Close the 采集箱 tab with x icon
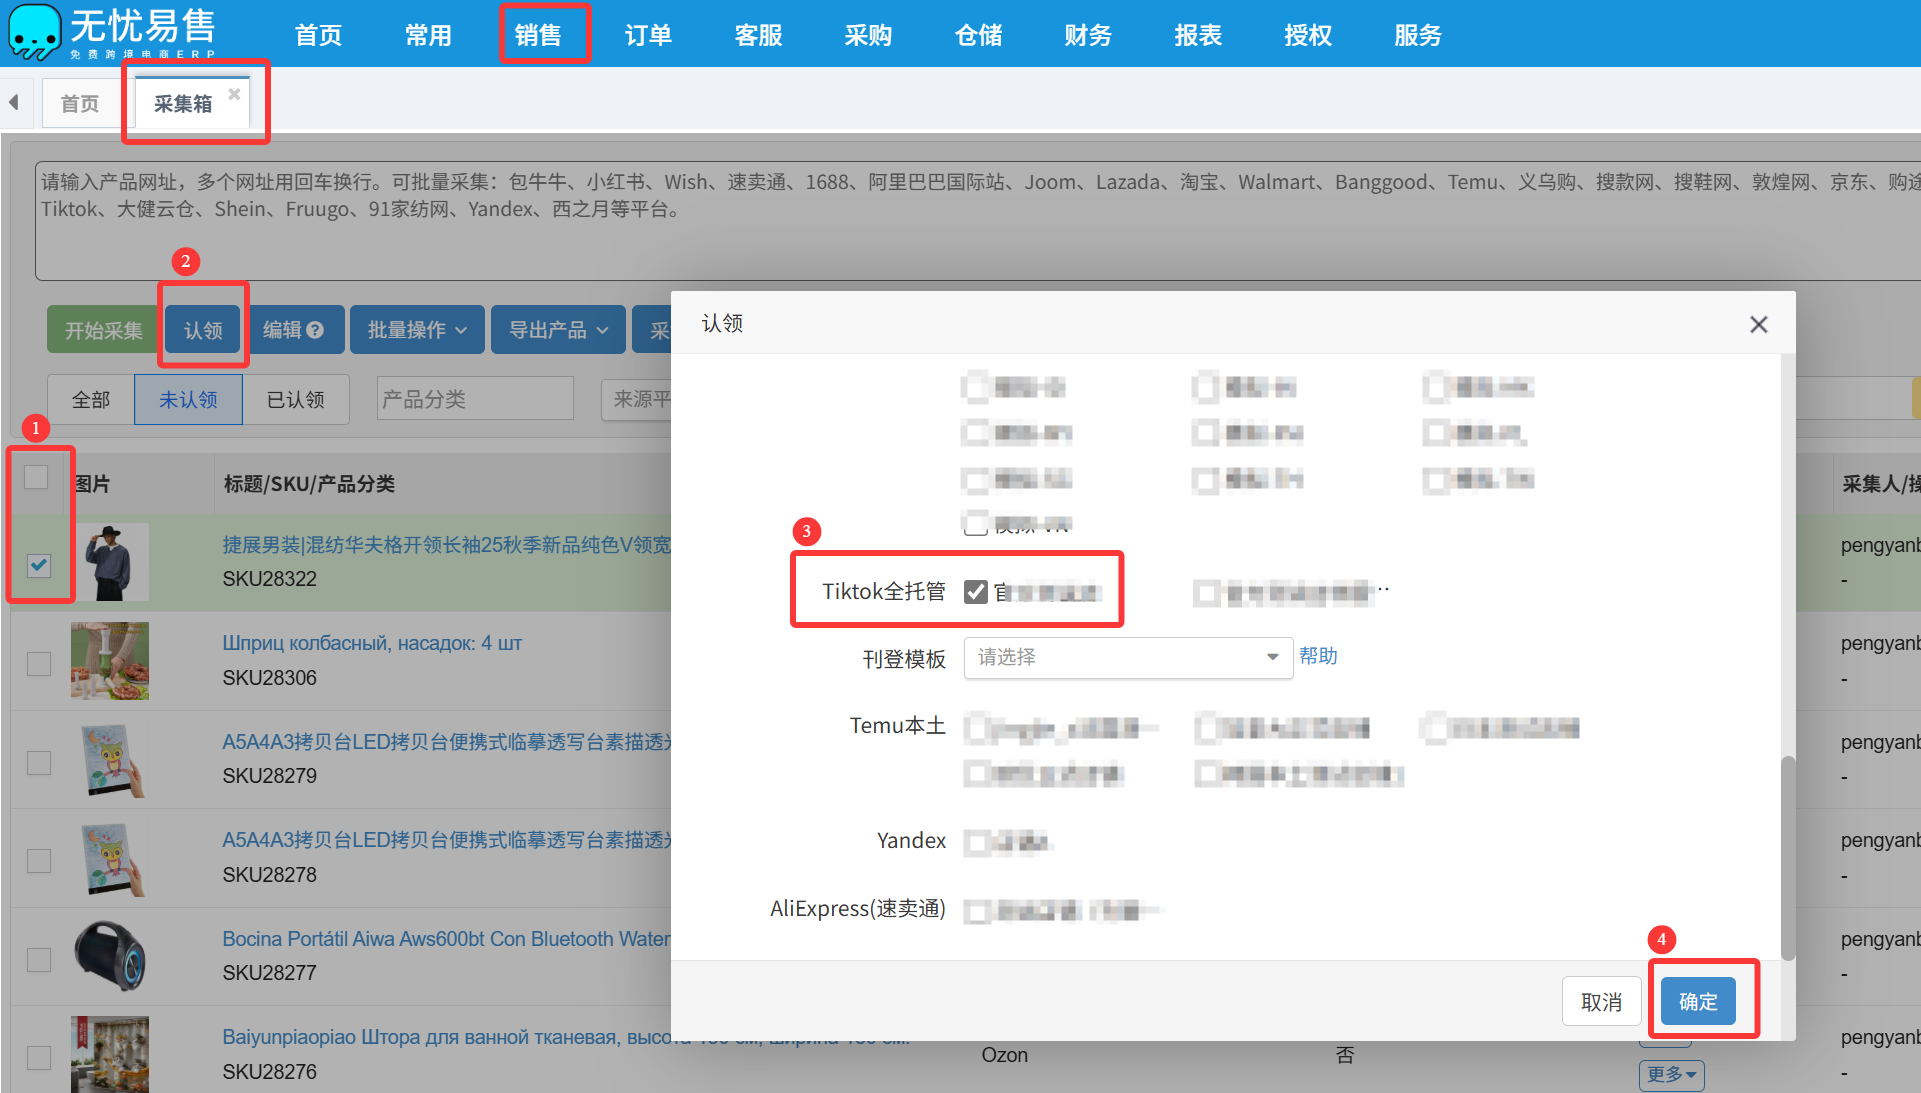Viewport: 1921px width, 1093px height. point(234,94)
